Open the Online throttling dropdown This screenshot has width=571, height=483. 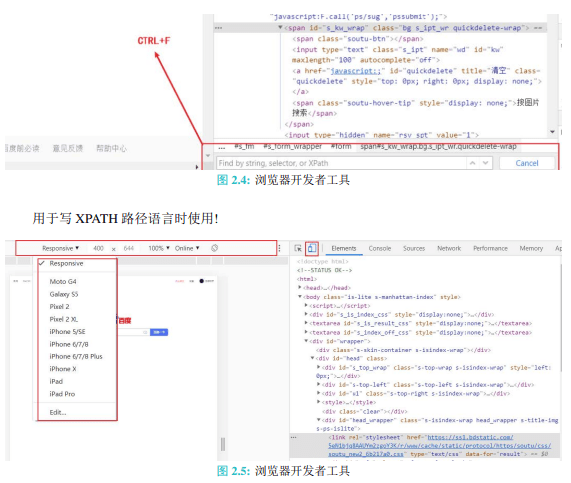point(187,248)
